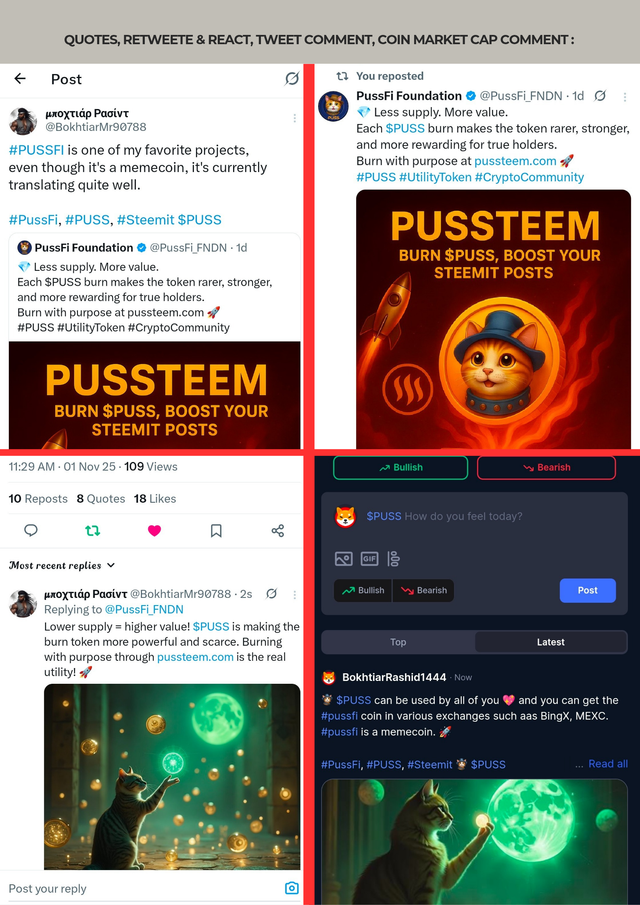Bookmark the post with the bookmark icon

(x=216, y=530)
